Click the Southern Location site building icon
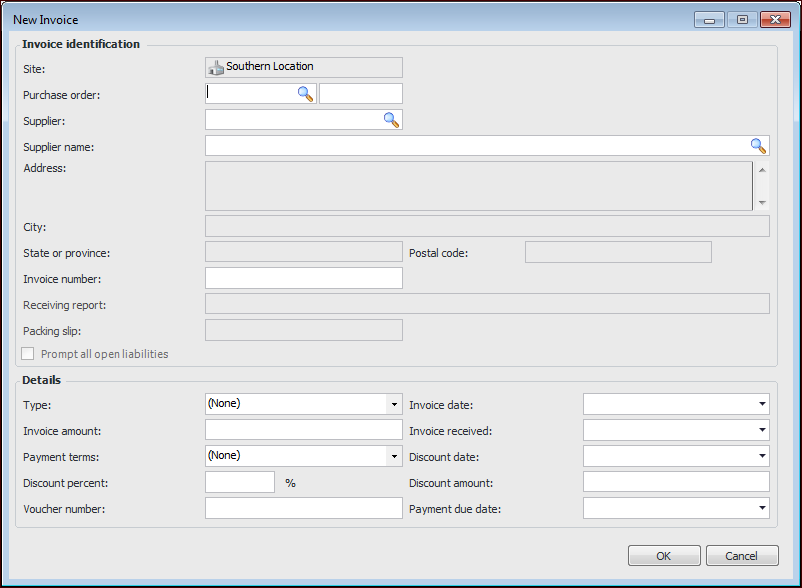 [215, 67]
